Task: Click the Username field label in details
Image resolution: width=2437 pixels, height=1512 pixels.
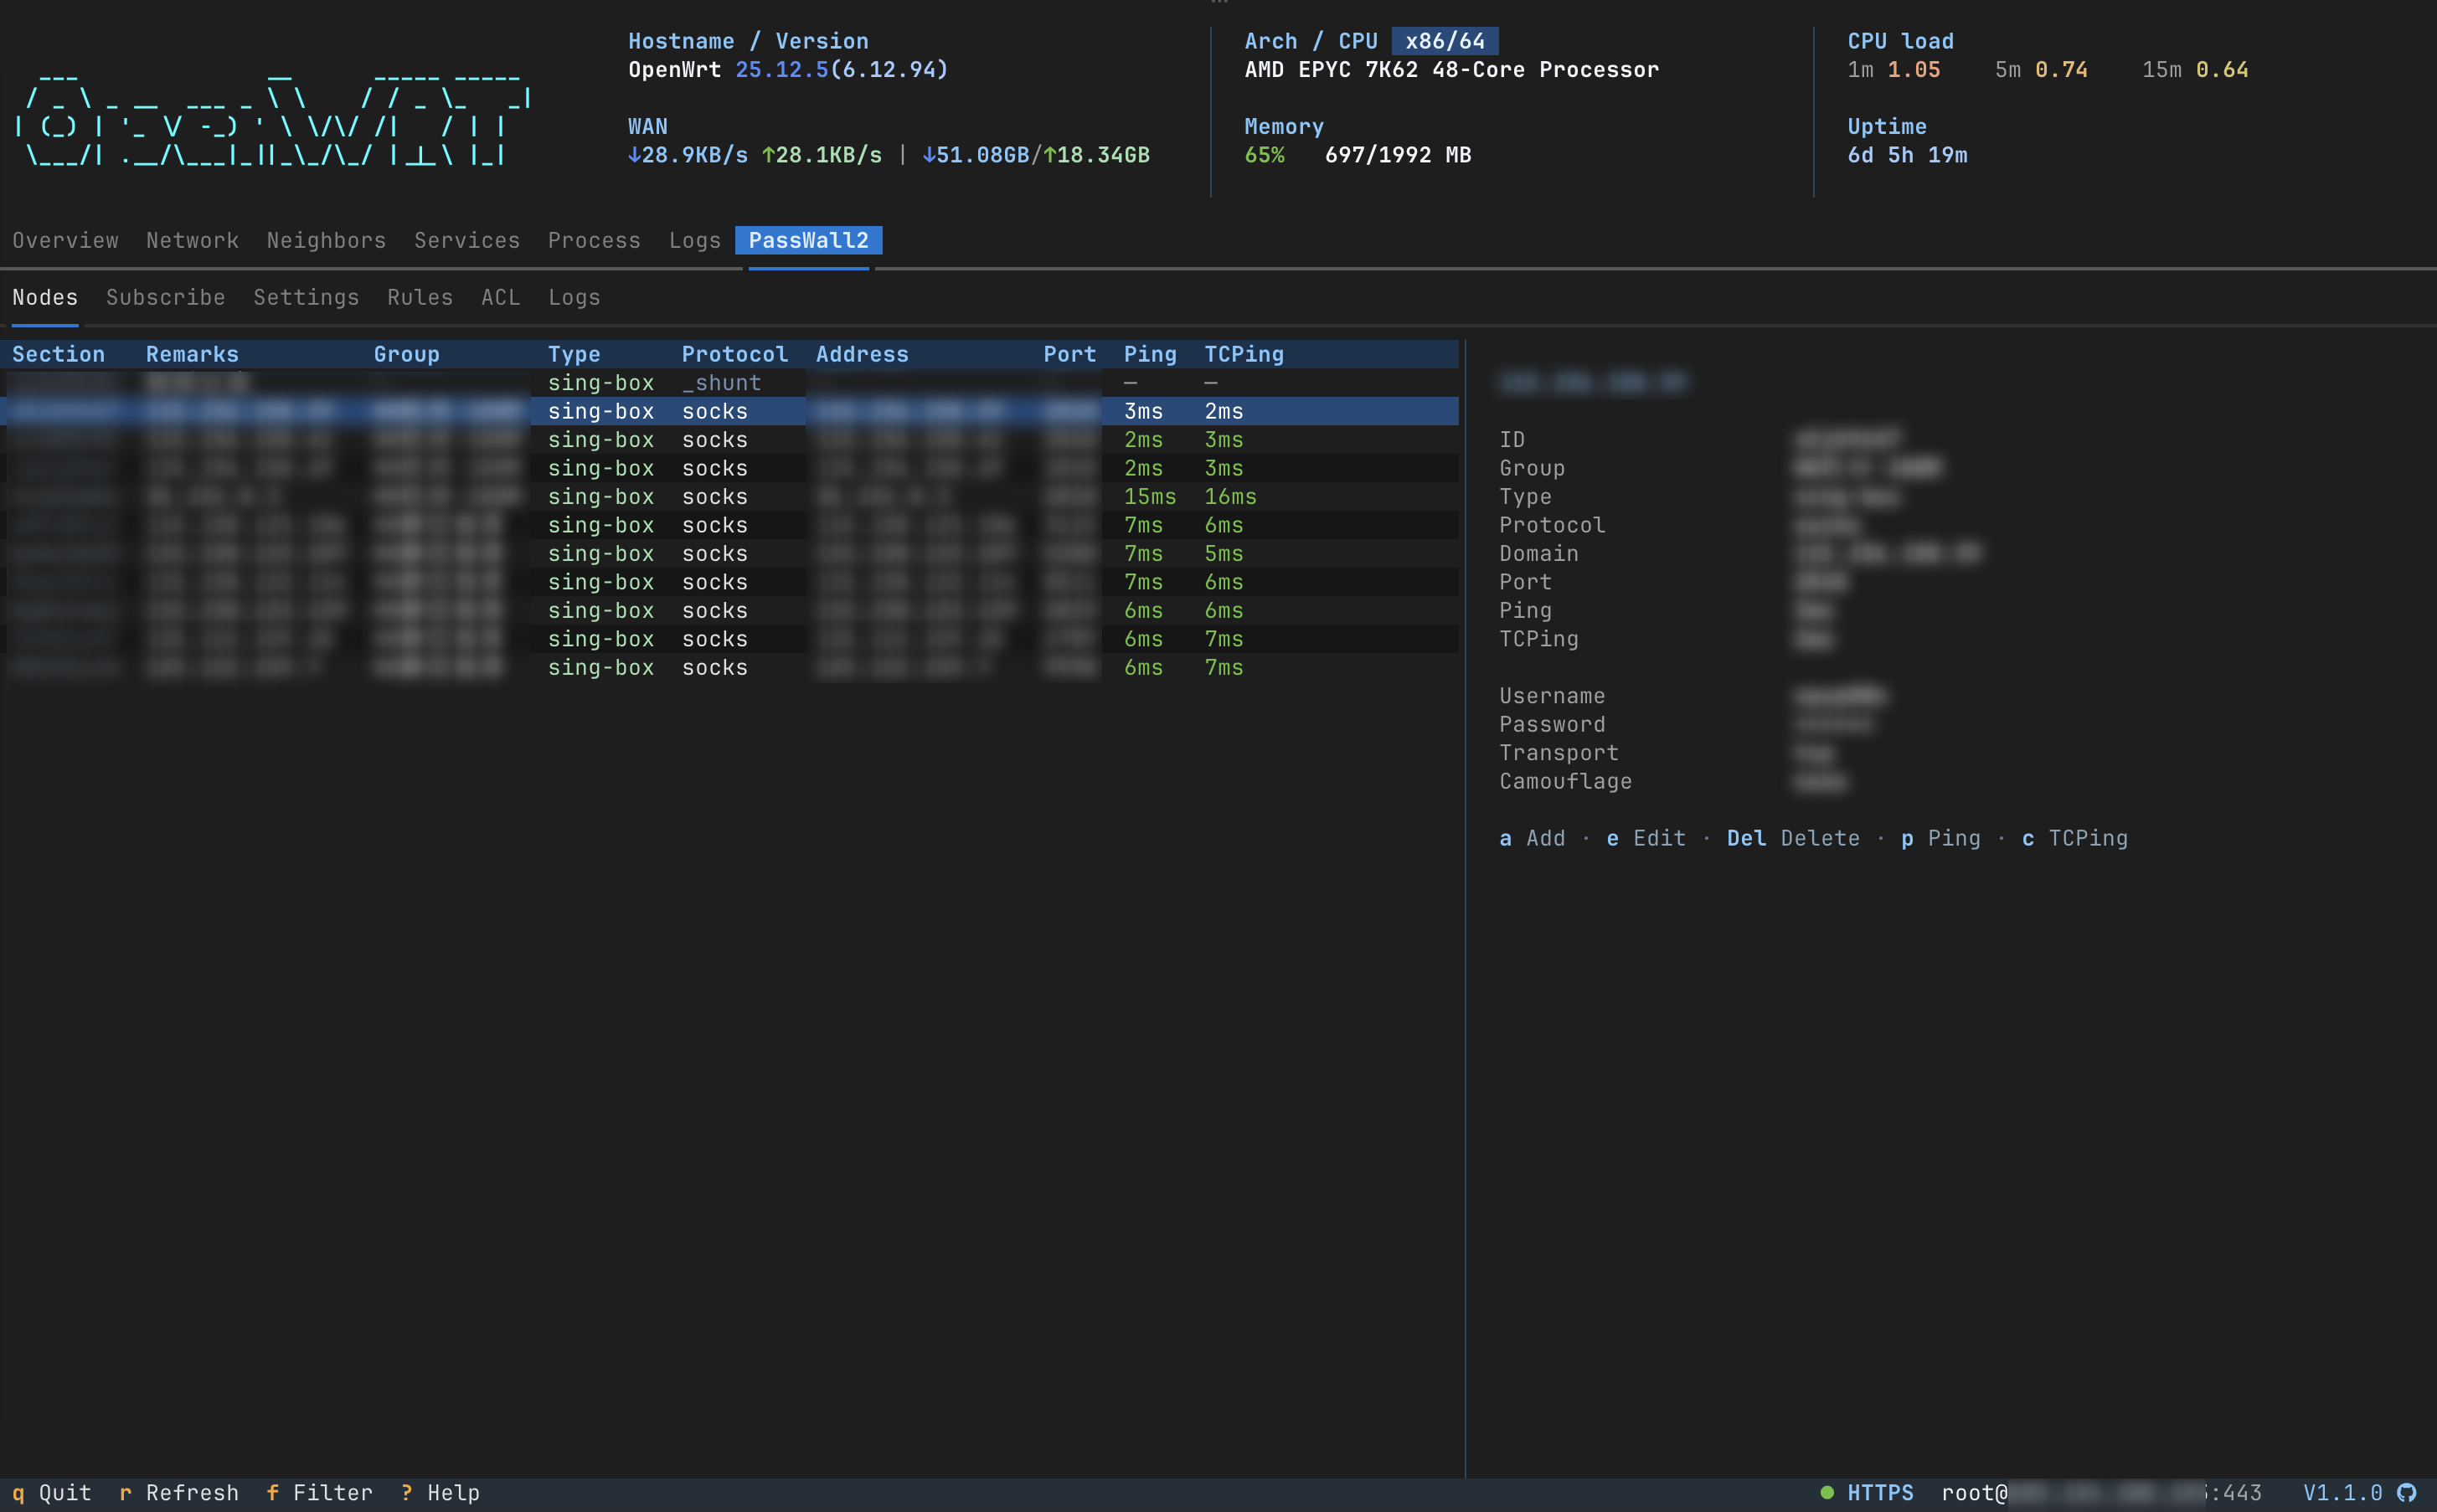Action: [1552, 697]
